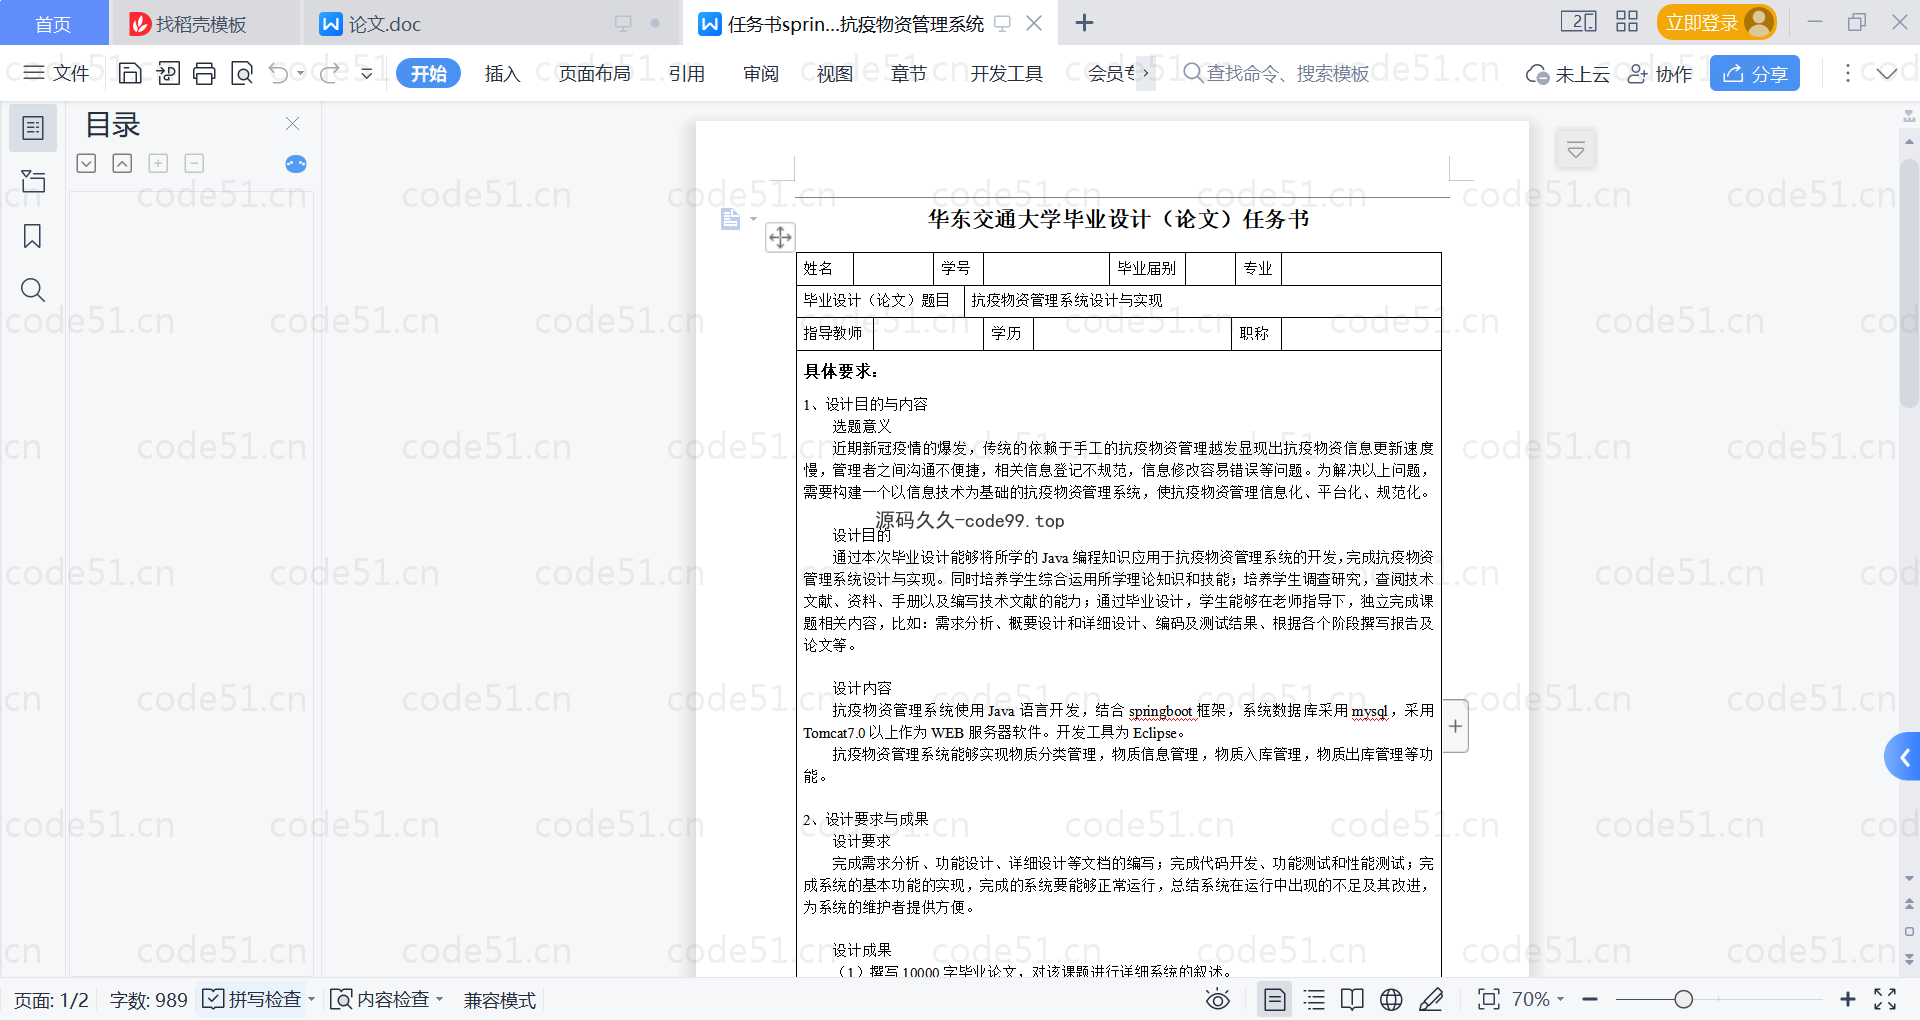The image size is (1920, 1020).
Task: Click the paragraph layout document icon
Action: coord(731,219)
